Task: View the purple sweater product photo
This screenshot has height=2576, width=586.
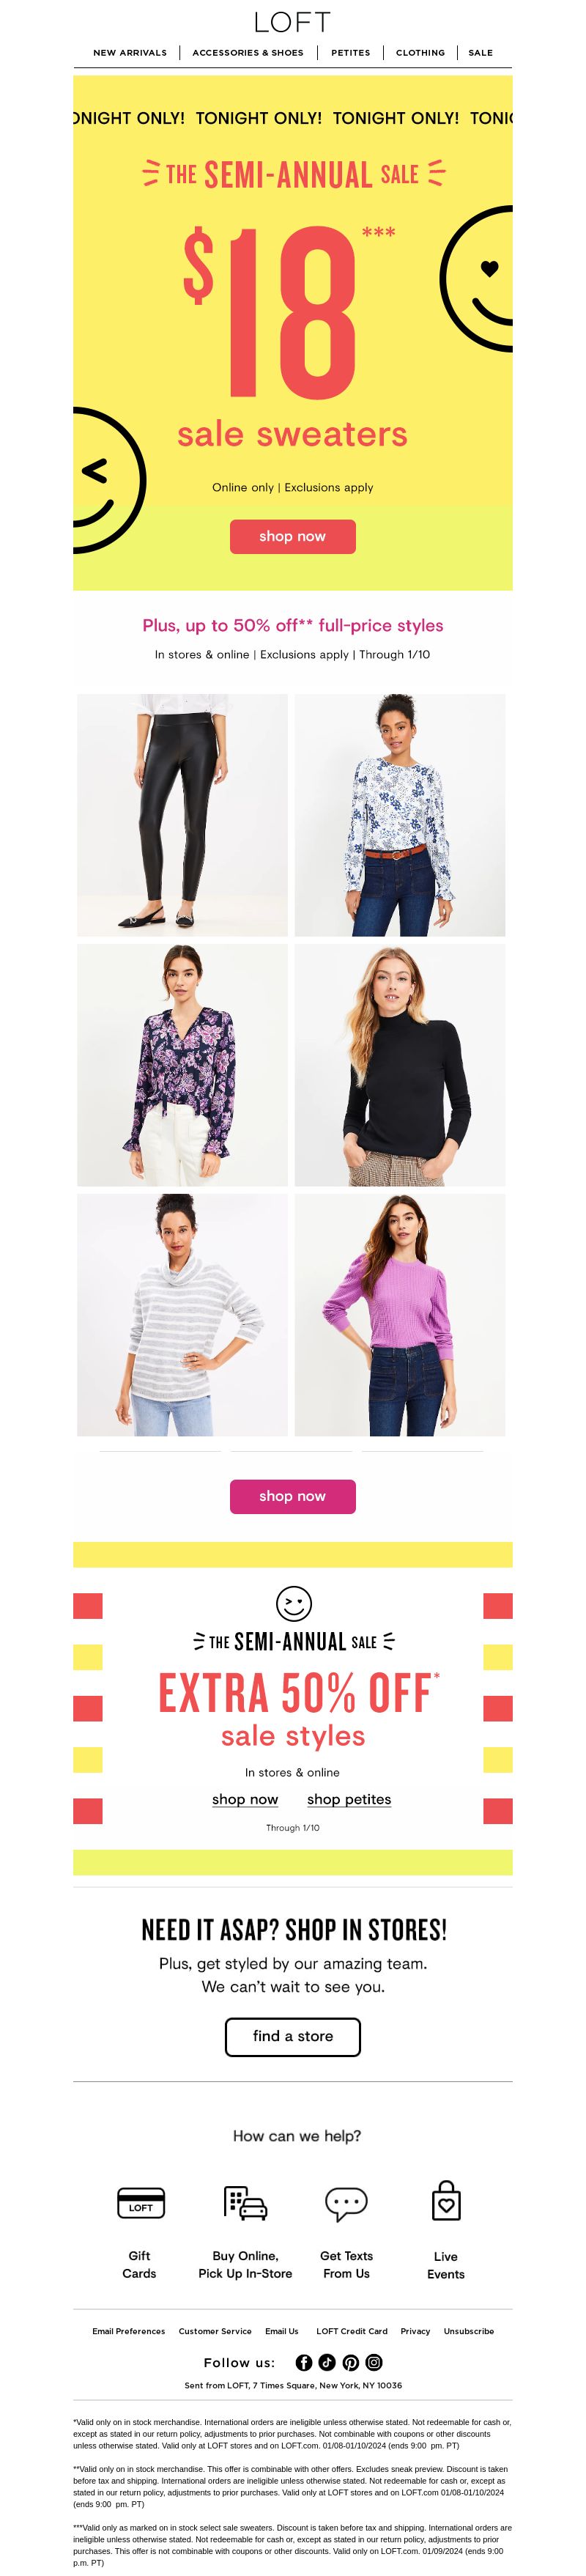Action: coord(400,1315)
